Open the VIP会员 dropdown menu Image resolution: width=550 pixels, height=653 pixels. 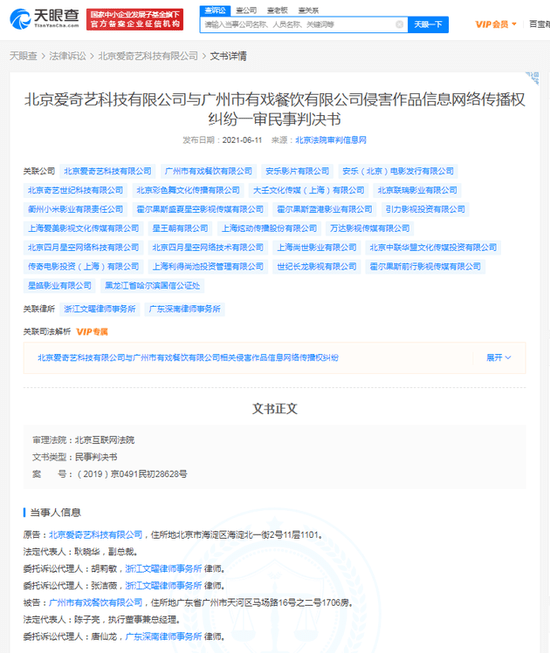coord(496,24)
